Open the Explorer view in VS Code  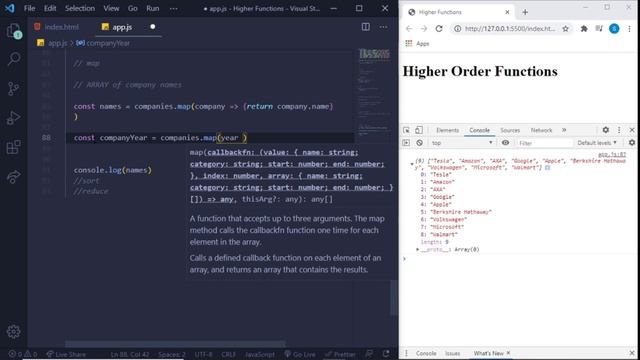click(x=14, y=31)
